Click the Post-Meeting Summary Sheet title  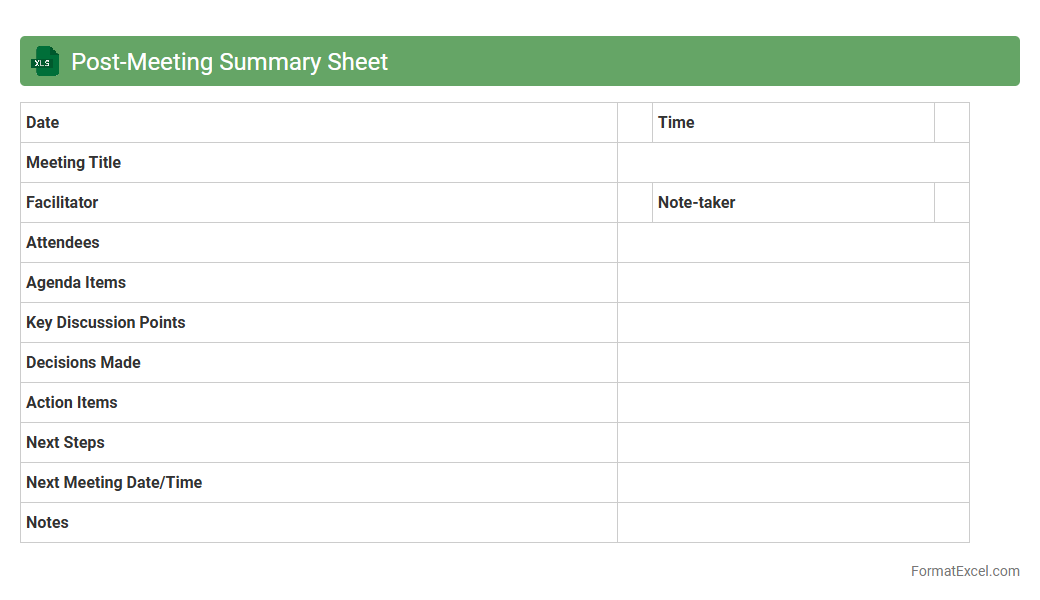pyautogui.click(x=229, y=62)
